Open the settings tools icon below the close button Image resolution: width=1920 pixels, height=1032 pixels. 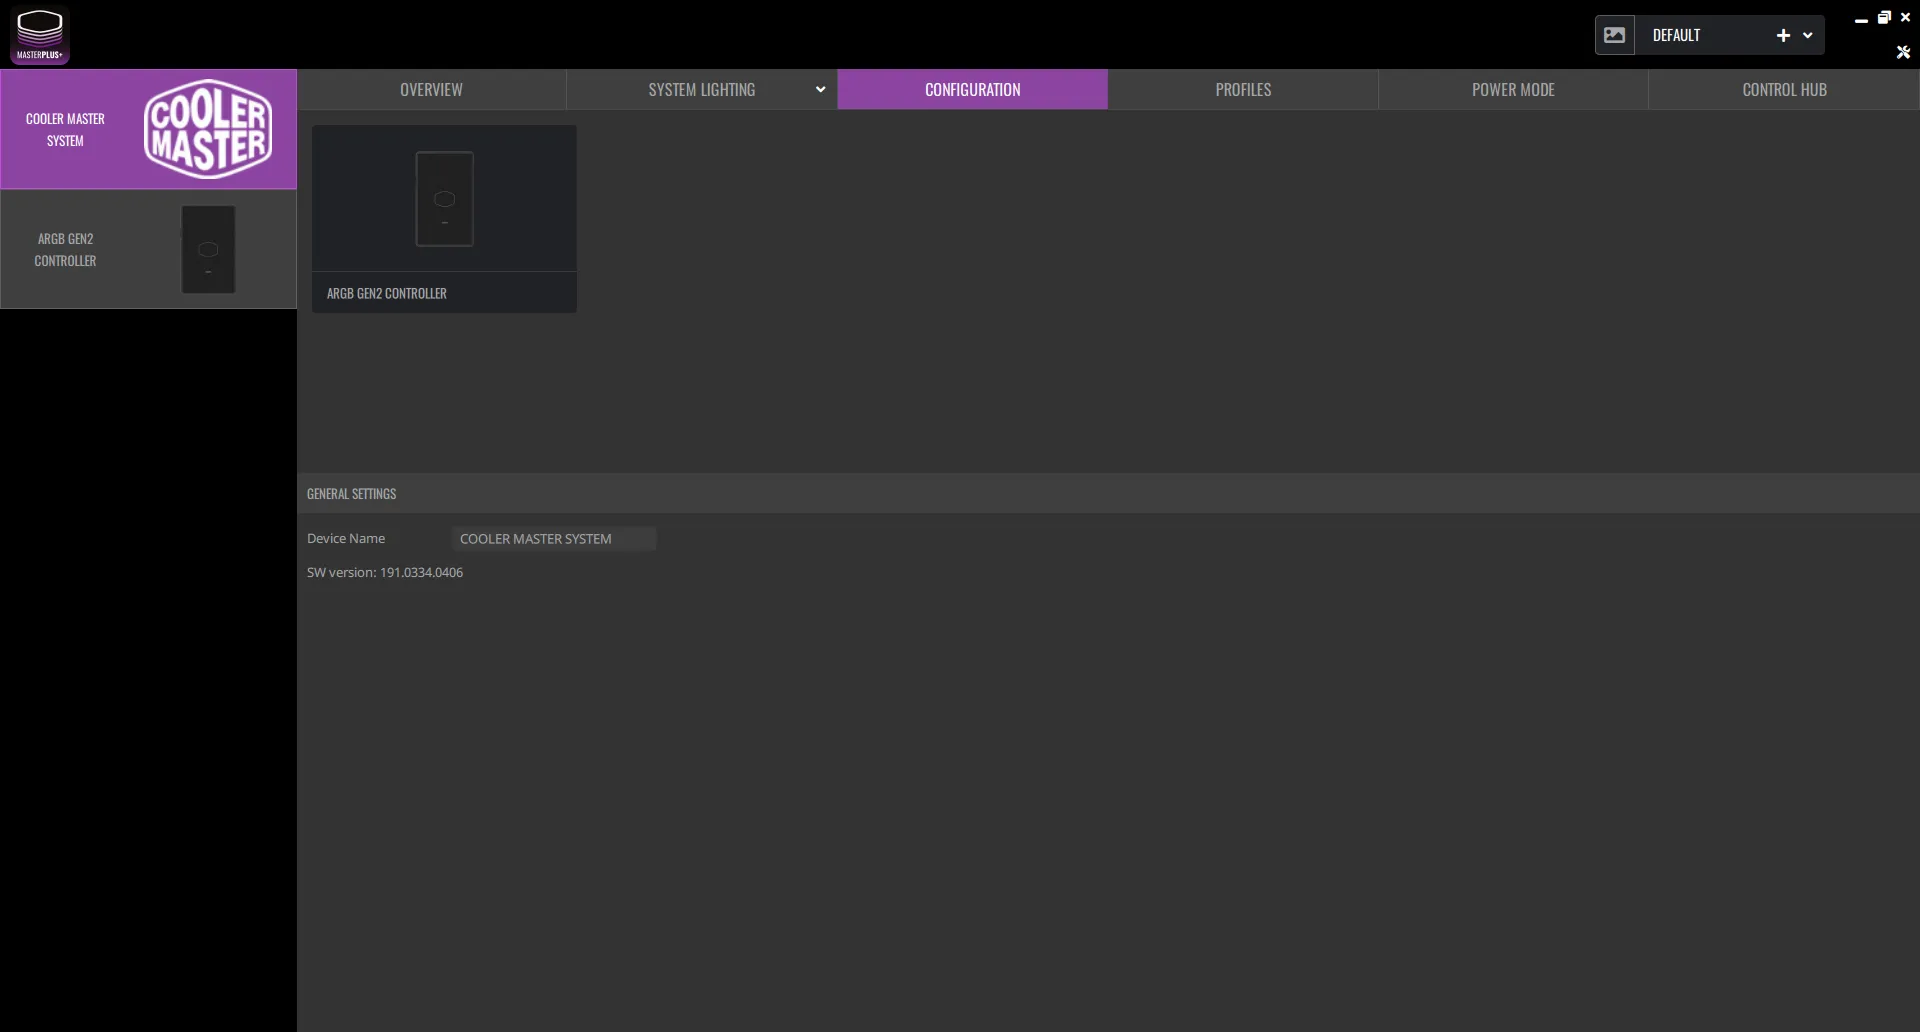click(1903, 52)
